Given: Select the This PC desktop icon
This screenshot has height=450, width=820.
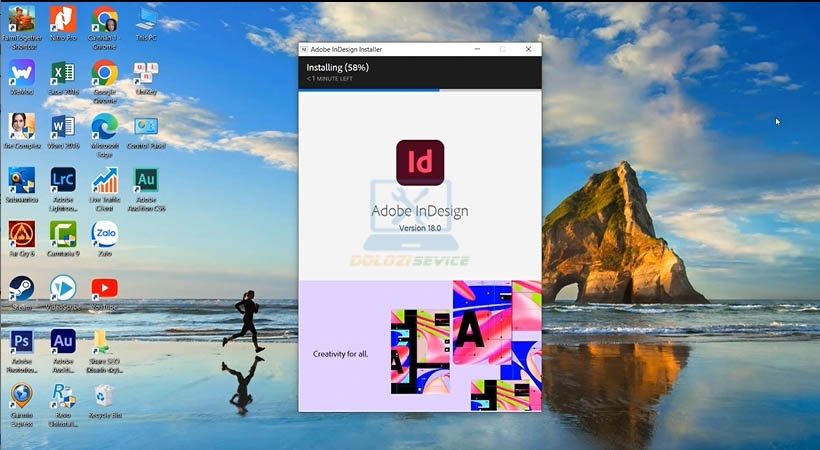Looking at the screenshot, I should 146,19.
